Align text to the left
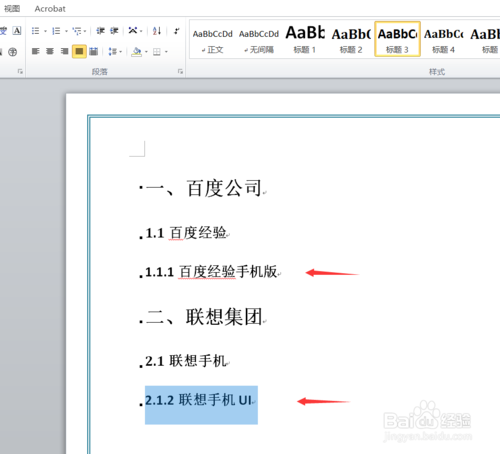 click(x=36, y=51)
